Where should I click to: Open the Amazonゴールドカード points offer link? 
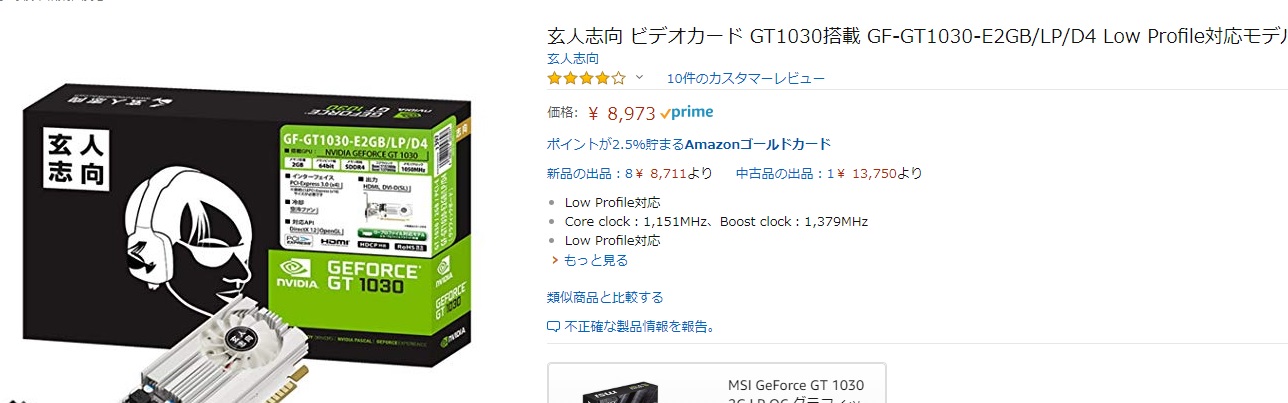(x=689, y=144)
